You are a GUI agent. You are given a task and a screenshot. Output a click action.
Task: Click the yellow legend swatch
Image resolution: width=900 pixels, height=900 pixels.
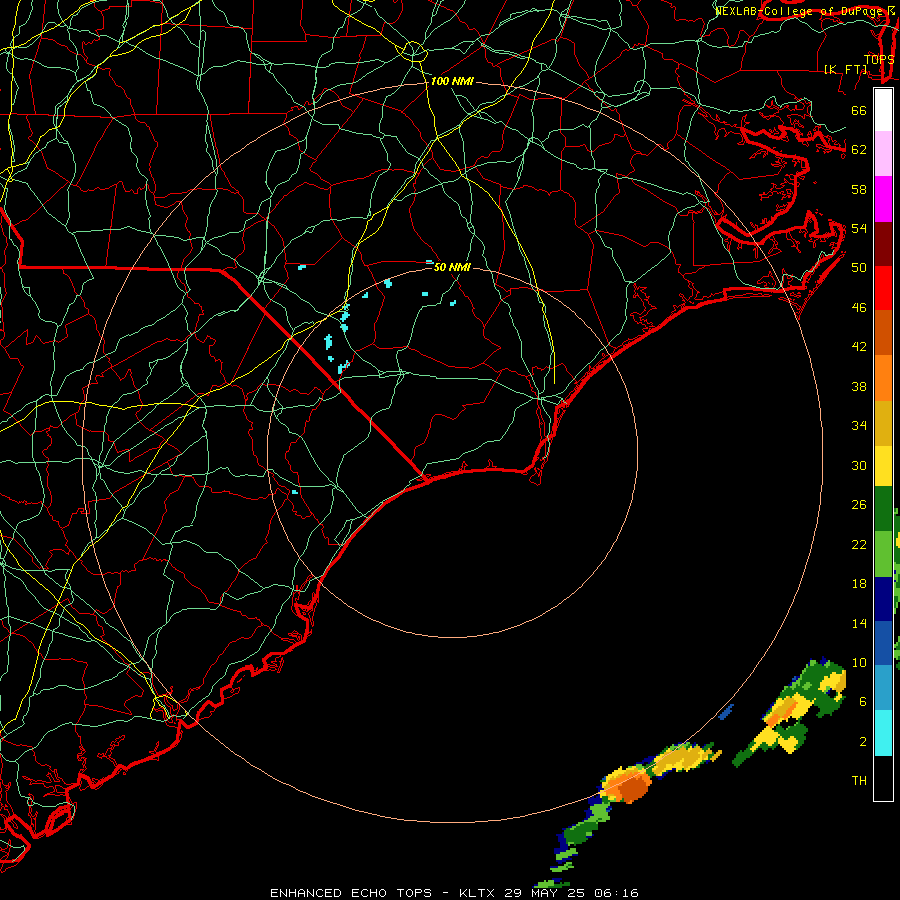(x=883, y=466)
